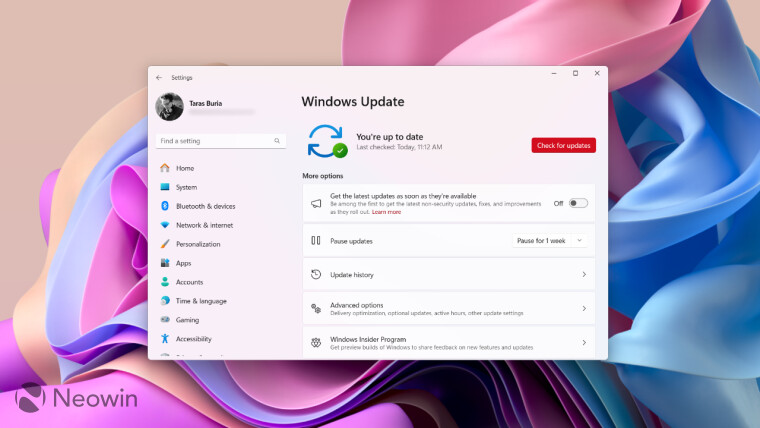The height and width of the screenshot is (428, 760).
Task: Click the update sync status icon
Action: [327, 141]
